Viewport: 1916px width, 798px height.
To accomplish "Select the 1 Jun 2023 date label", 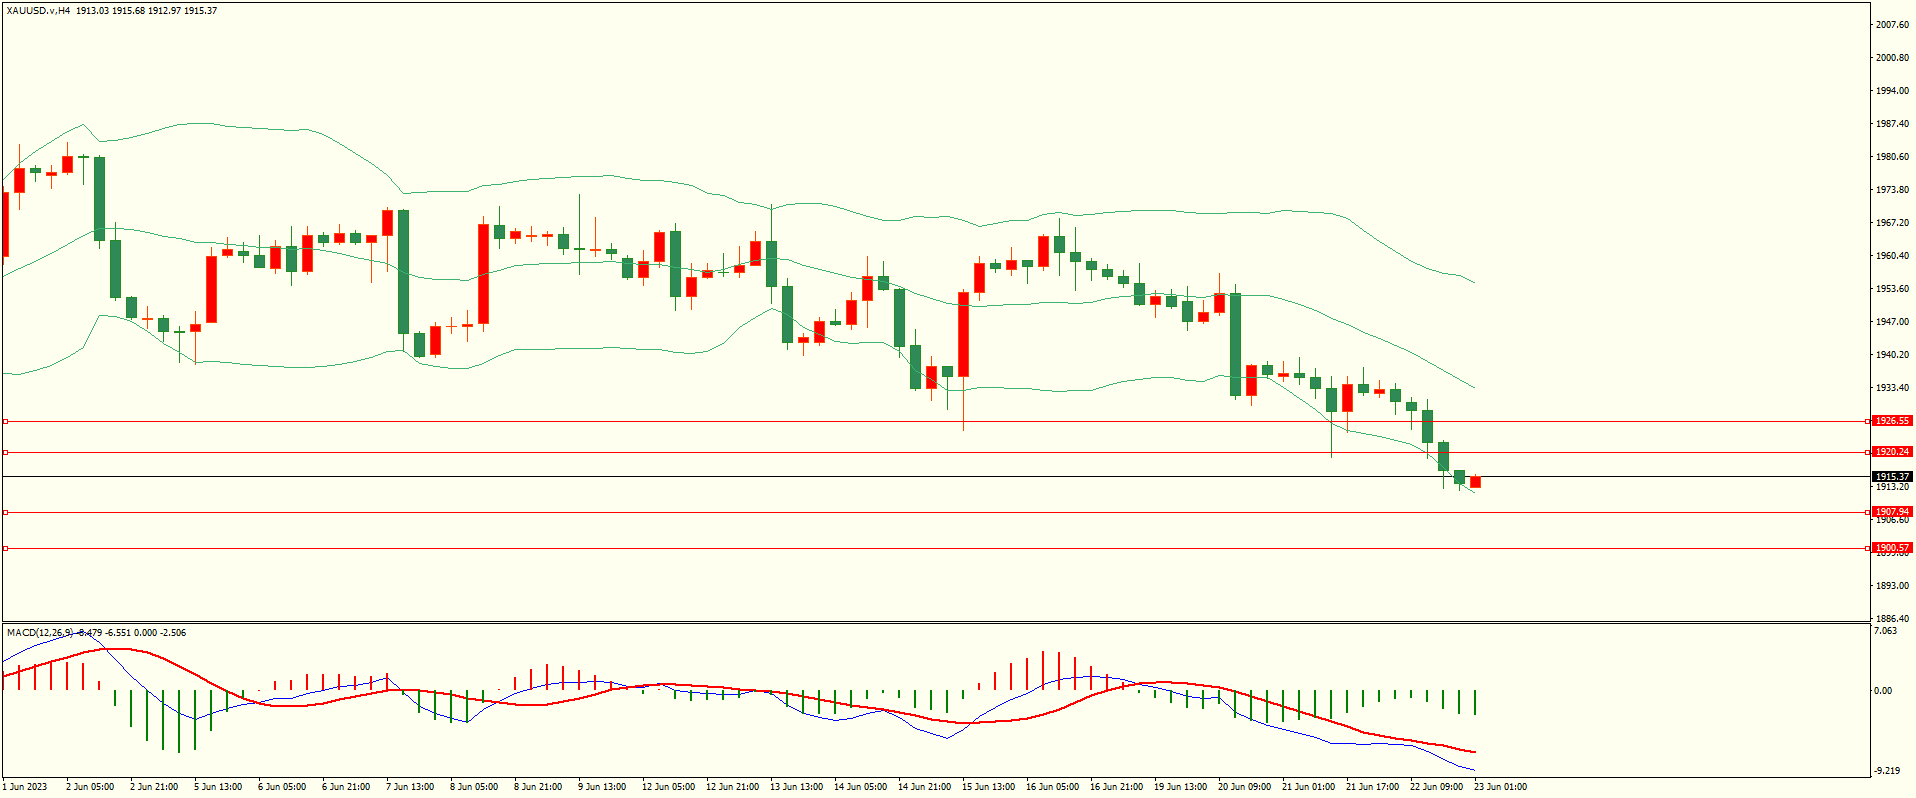I will pyautogui.click(x=25, y=787).
